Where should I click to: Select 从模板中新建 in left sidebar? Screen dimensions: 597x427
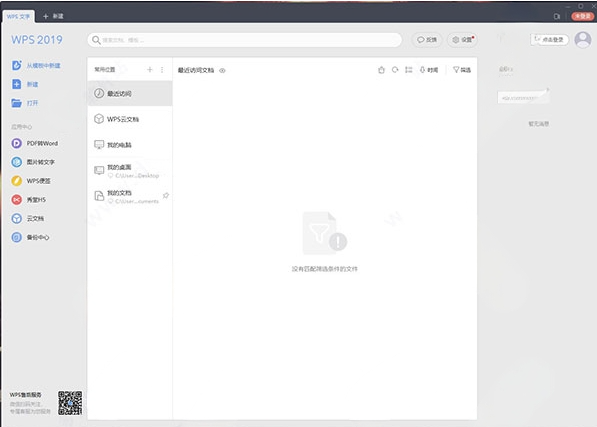(36, 65)
